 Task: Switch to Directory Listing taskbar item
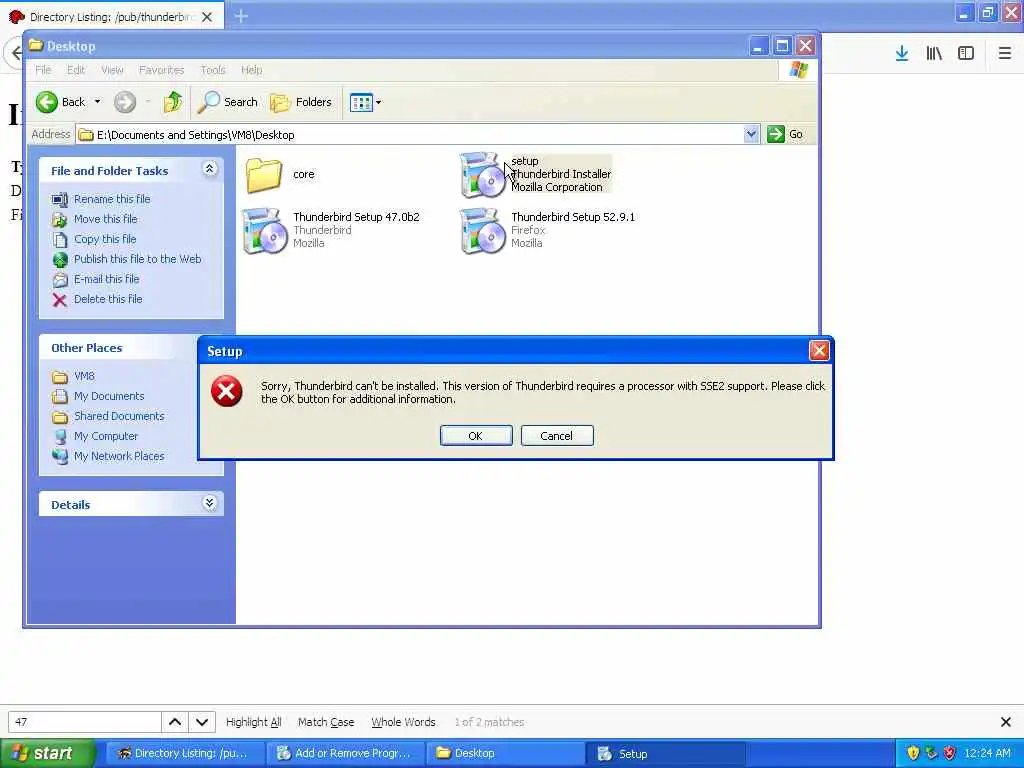pyautogui.click(x=185, y=753)
